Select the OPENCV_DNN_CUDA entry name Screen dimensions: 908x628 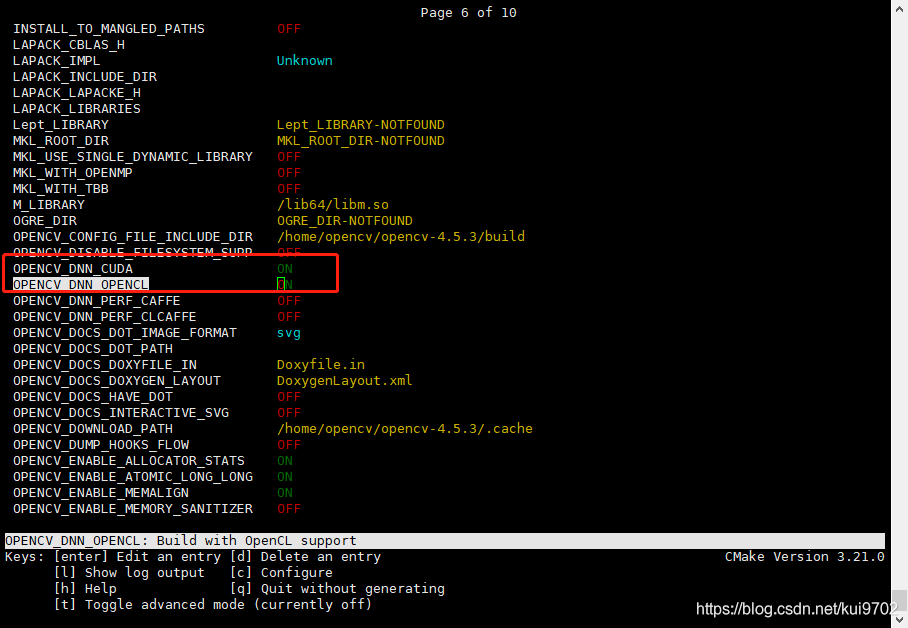(x=73, y=269)
